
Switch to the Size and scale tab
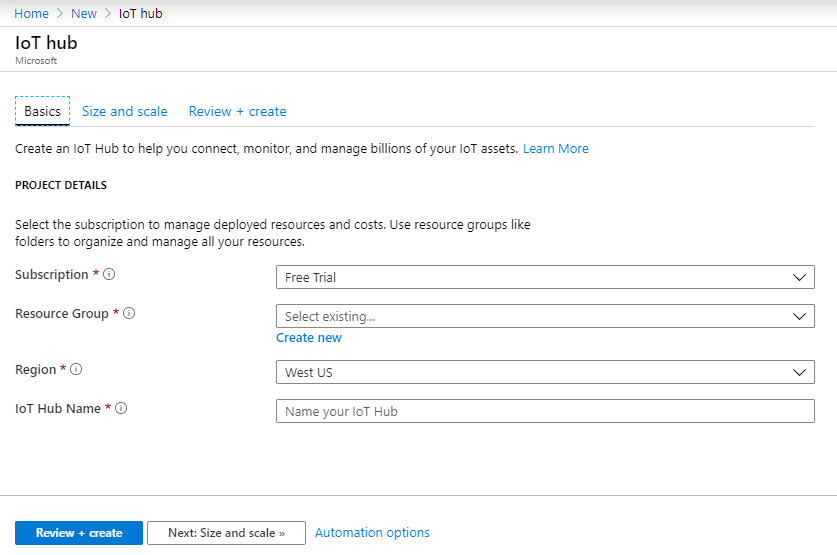[125, 111]
